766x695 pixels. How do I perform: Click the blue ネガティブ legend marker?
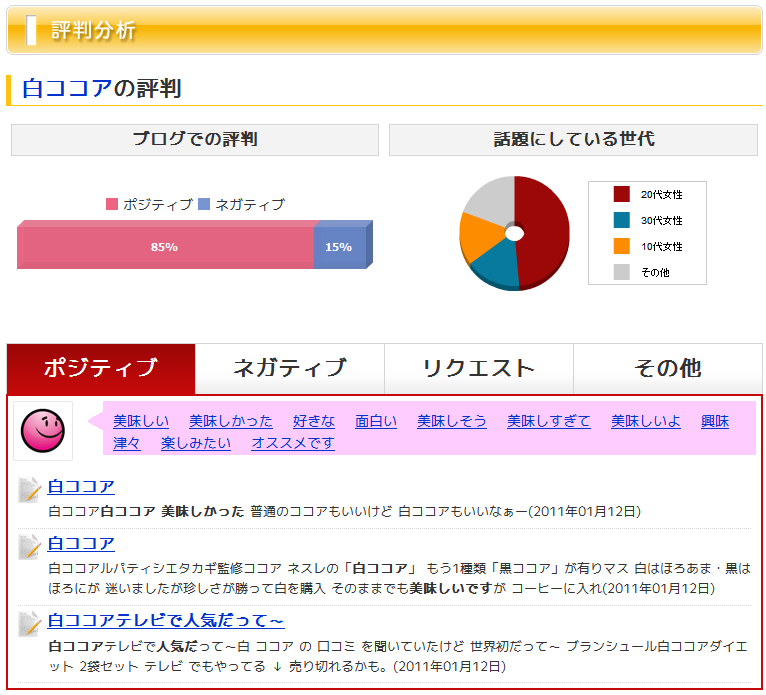[x=204, y=204]
